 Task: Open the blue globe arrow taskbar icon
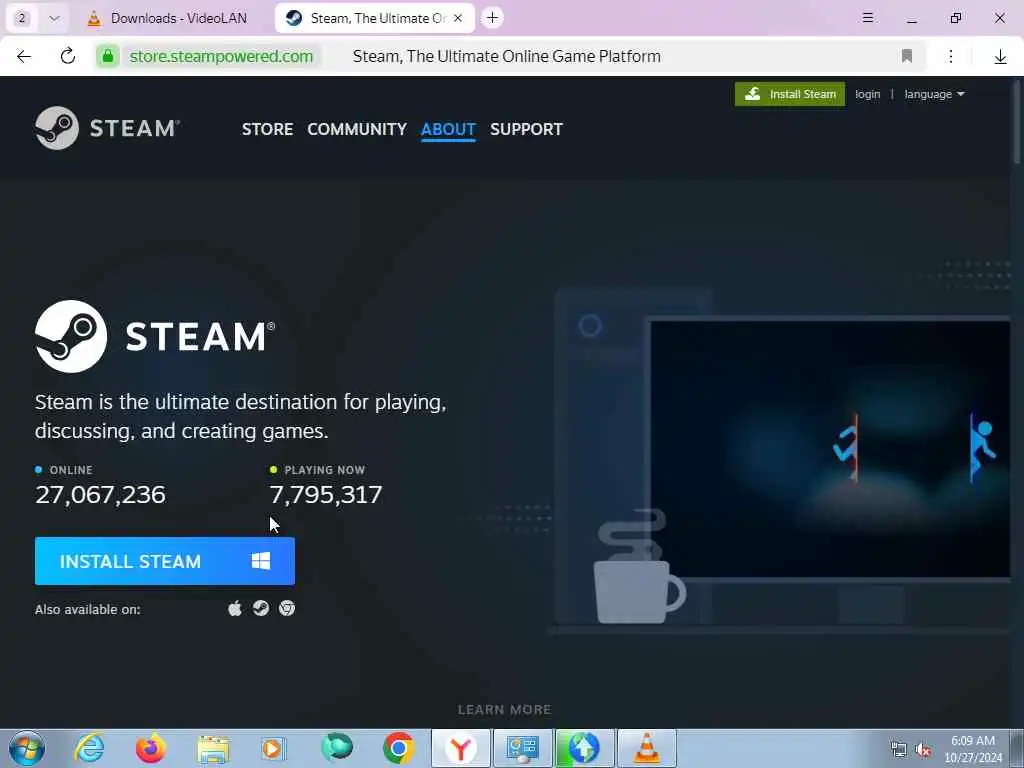click(x=584, y=748)
